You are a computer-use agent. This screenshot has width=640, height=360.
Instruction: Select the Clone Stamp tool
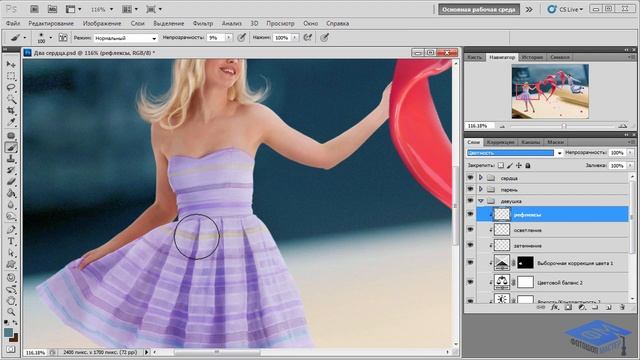11,159
